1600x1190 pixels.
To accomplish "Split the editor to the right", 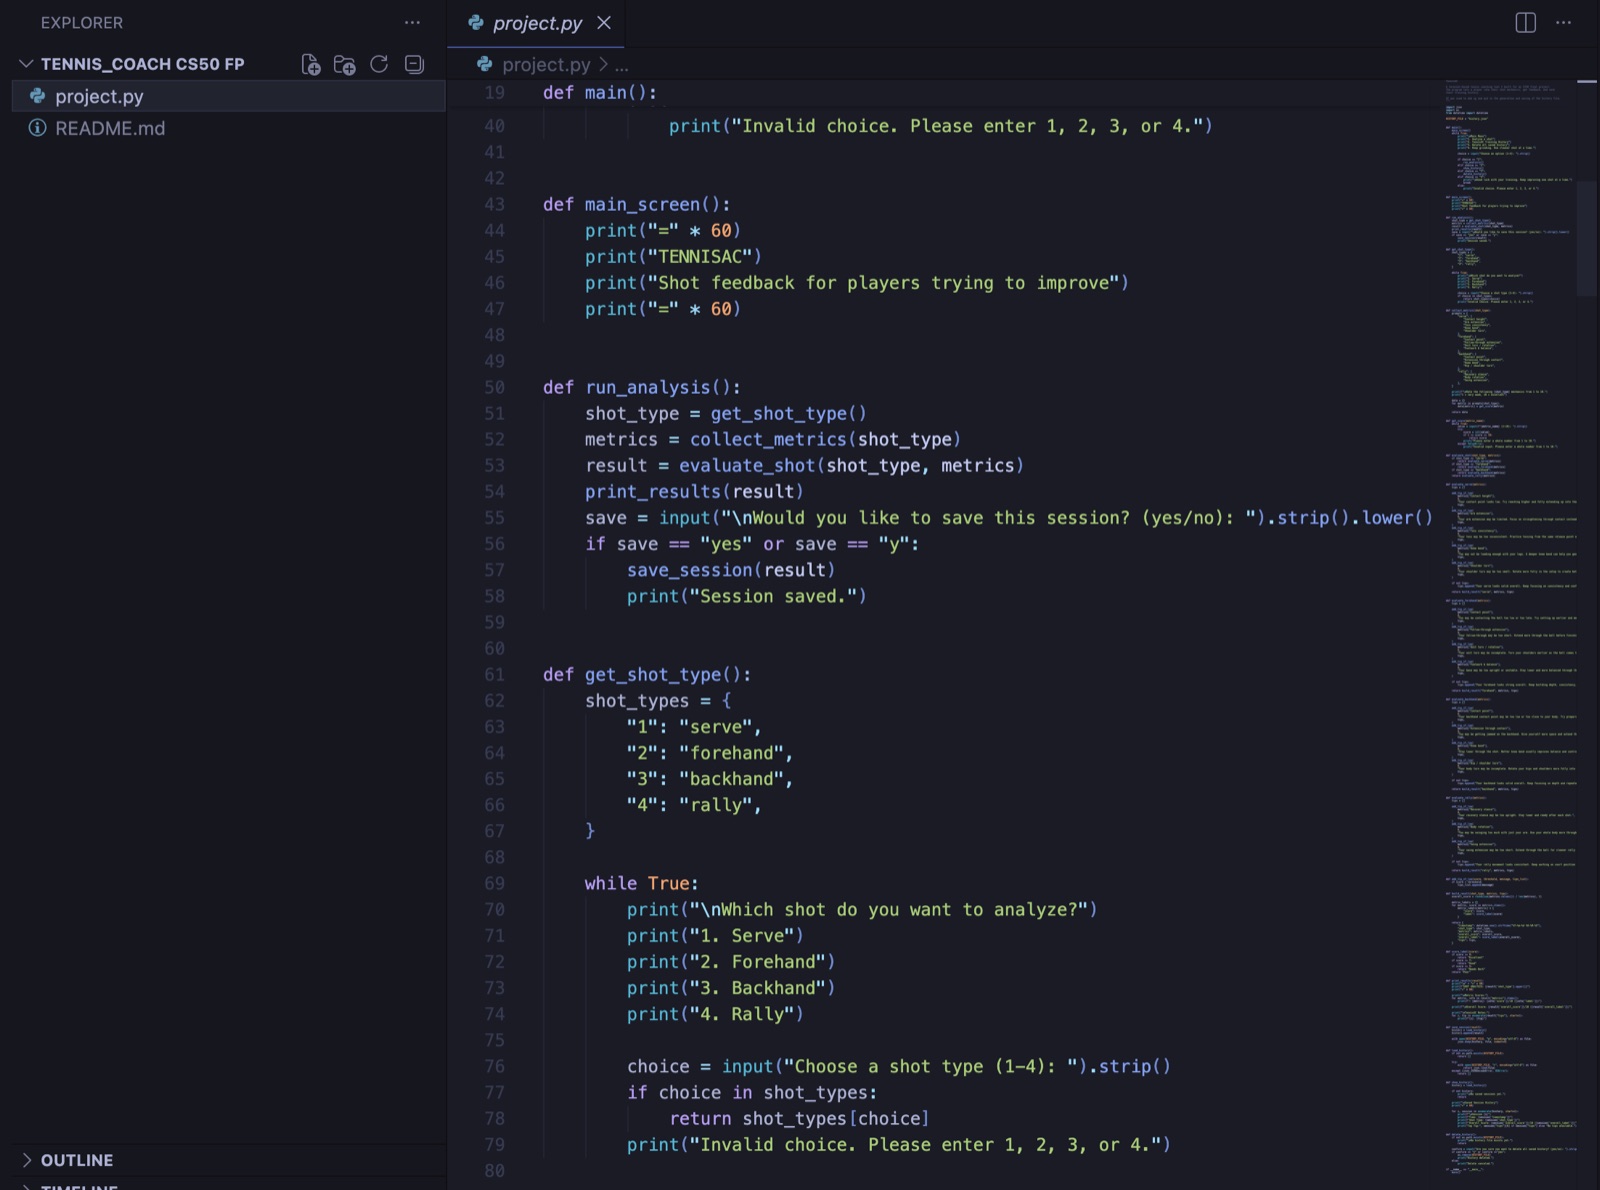I will 1525,22.
